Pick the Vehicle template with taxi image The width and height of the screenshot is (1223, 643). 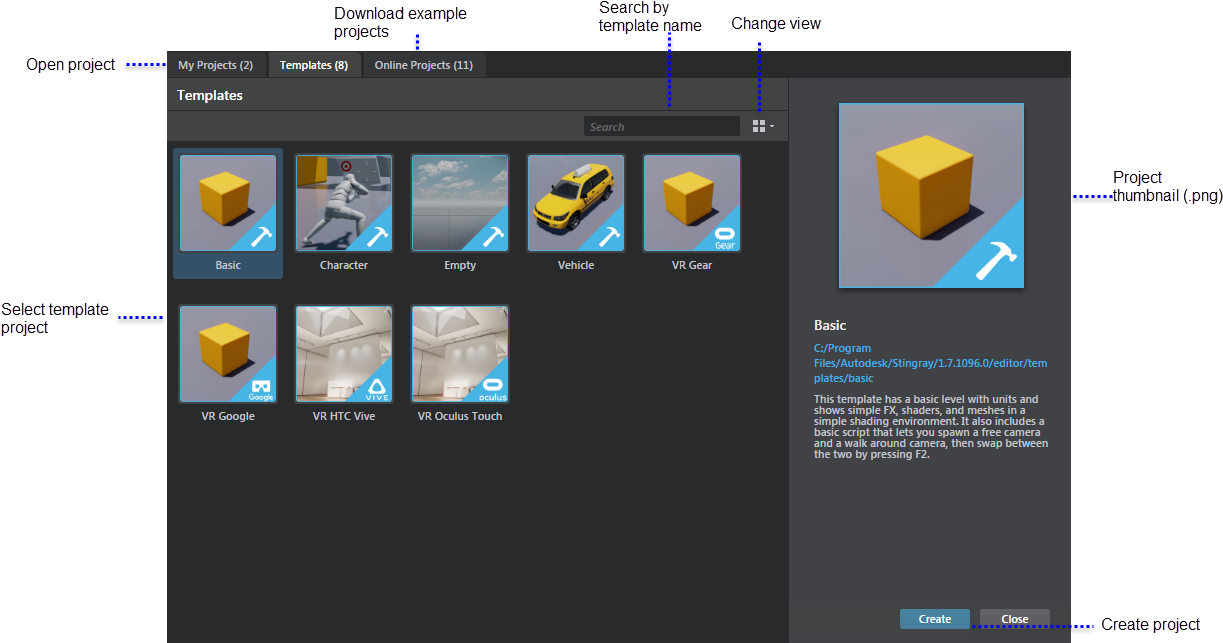(576, 203)
